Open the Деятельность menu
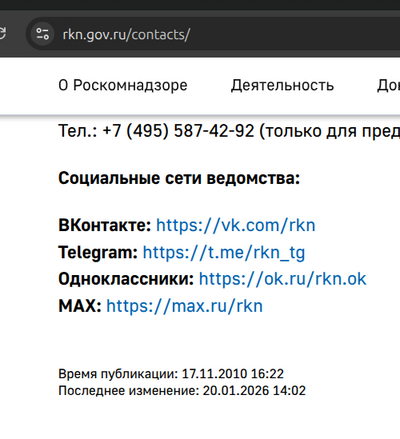Viewport: 400px width, 439px height. coord(282,85)
